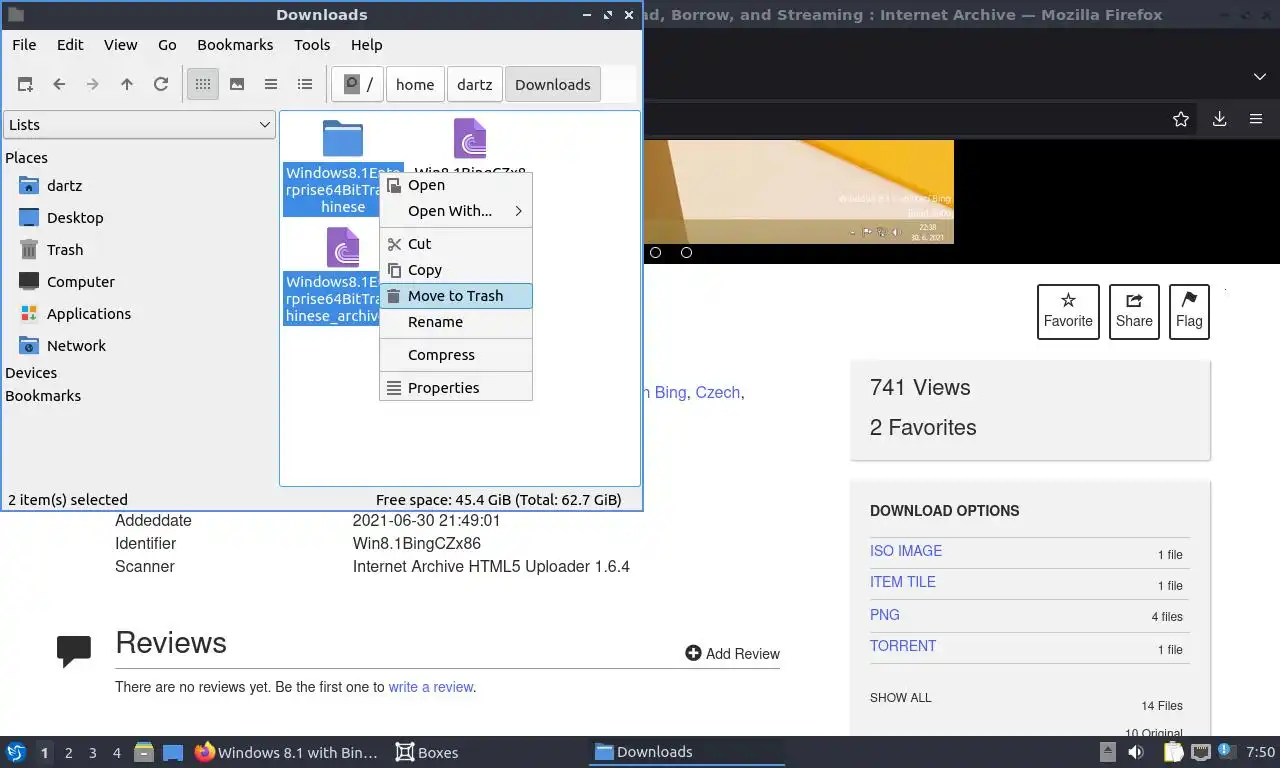1280x768 pixels.
Task: Go back in the file manager toolbar
Action: 59,85
